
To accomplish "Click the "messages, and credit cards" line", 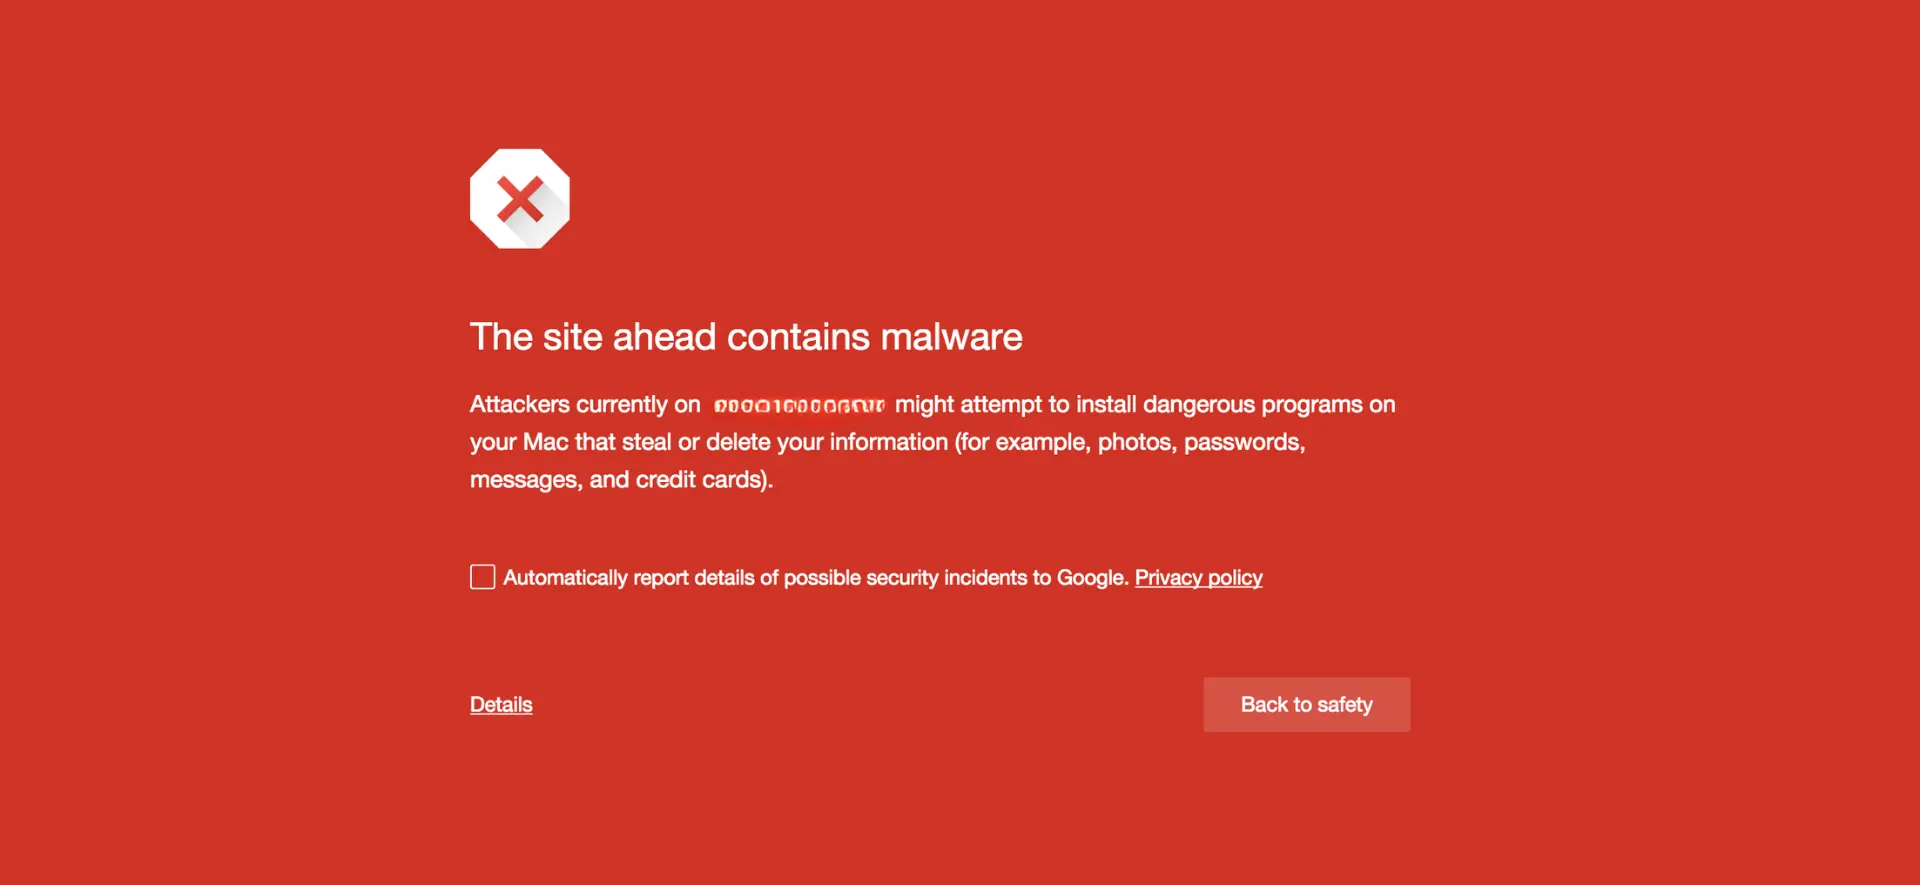I will pyautogui.click(x=621, y=480).
